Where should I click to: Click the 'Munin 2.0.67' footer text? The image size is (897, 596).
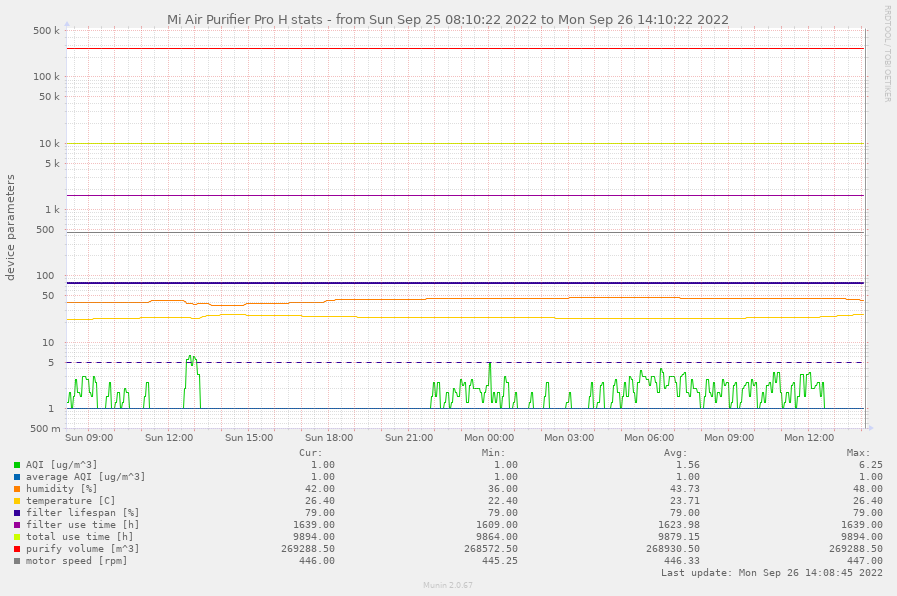(448, 585)
